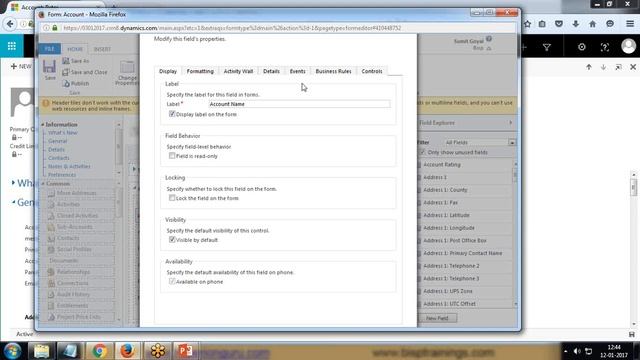
Task: Open the Activity Wall tab
Action: [x=238, y=71]
